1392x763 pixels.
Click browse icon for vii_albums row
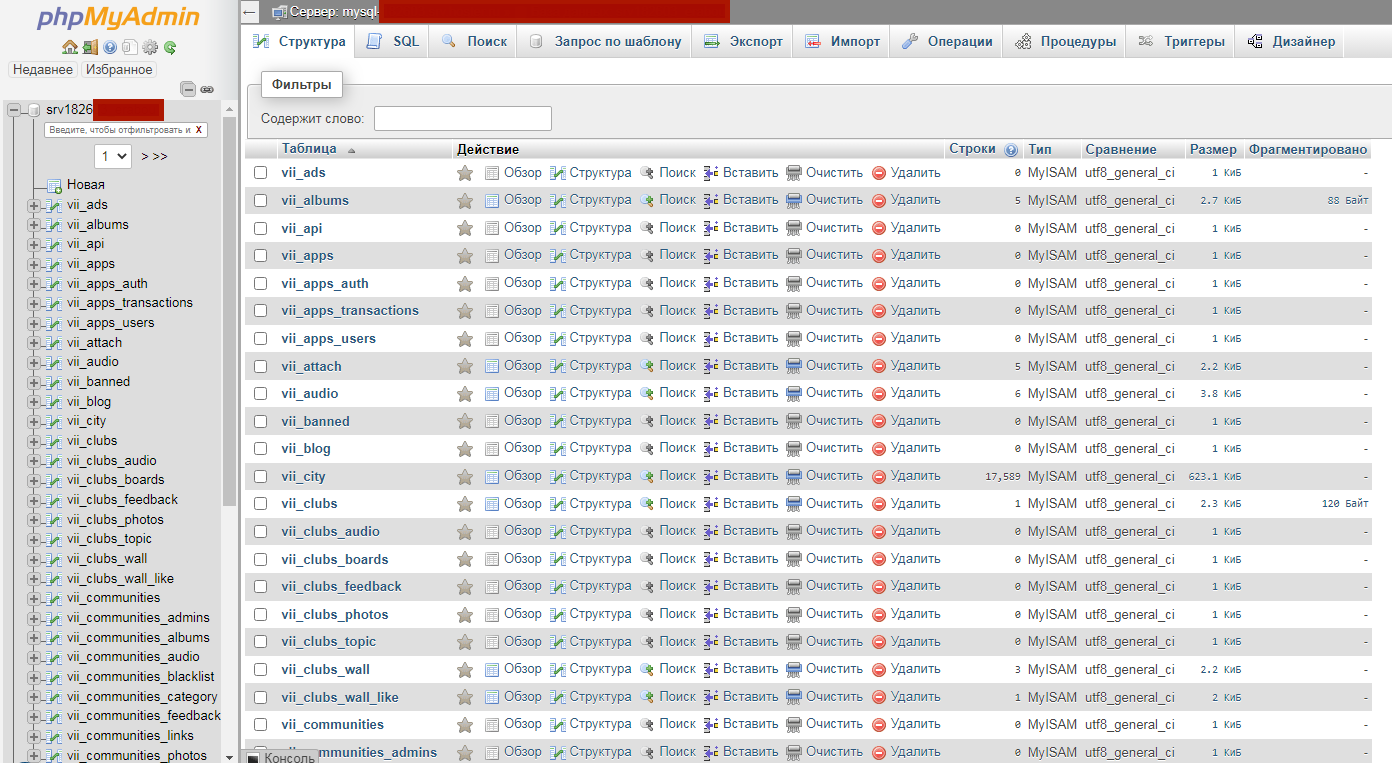click(492, 200)
